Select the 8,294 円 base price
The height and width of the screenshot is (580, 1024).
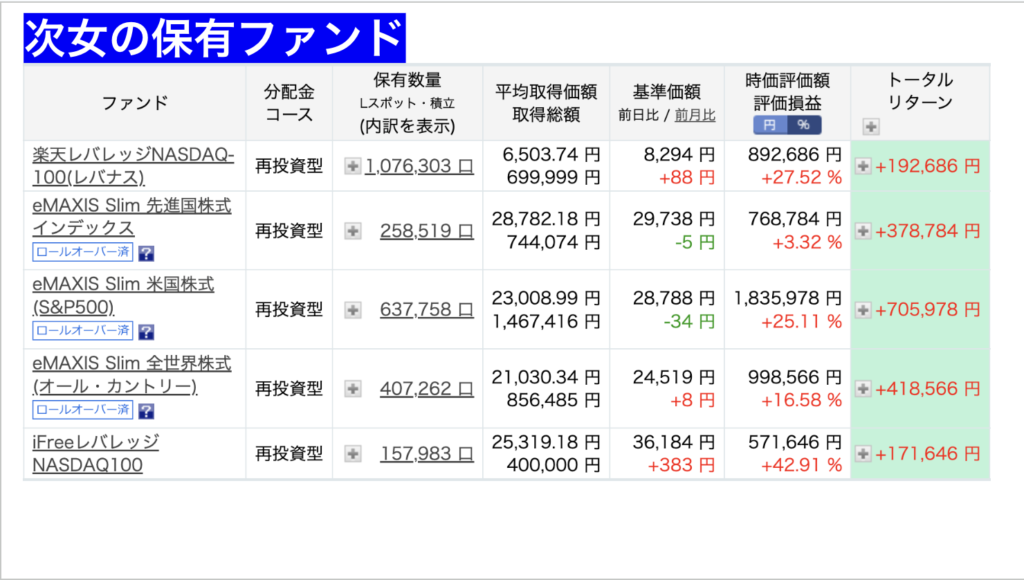(679, 155)
